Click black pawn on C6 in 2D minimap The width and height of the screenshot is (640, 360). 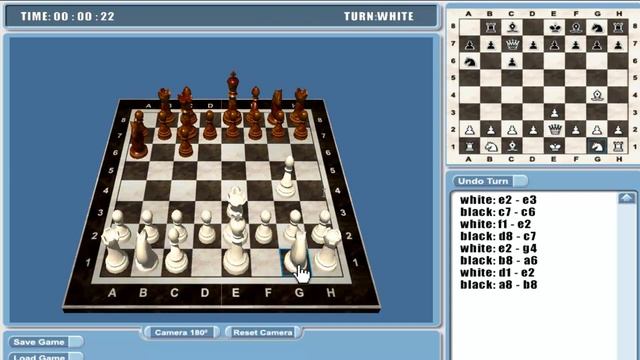(x=512, y=61)
